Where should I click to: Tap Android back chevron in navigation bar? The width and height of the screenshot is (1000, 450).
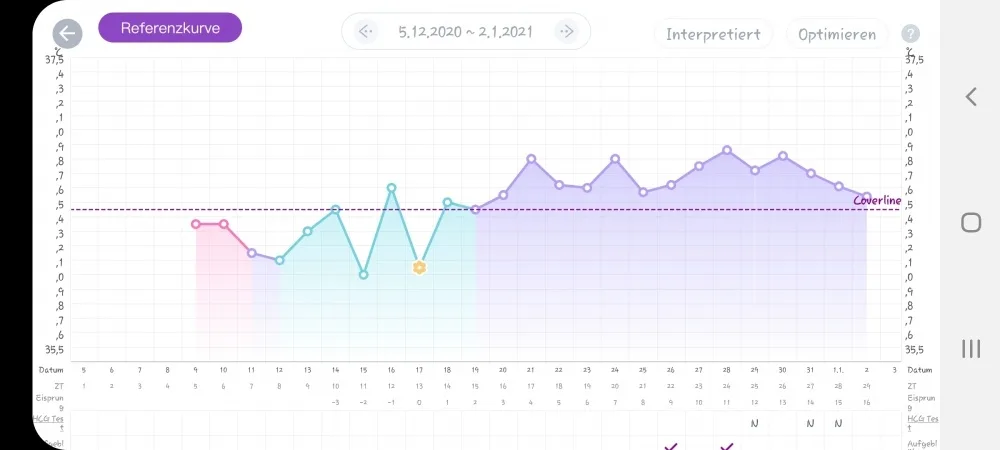971,97
